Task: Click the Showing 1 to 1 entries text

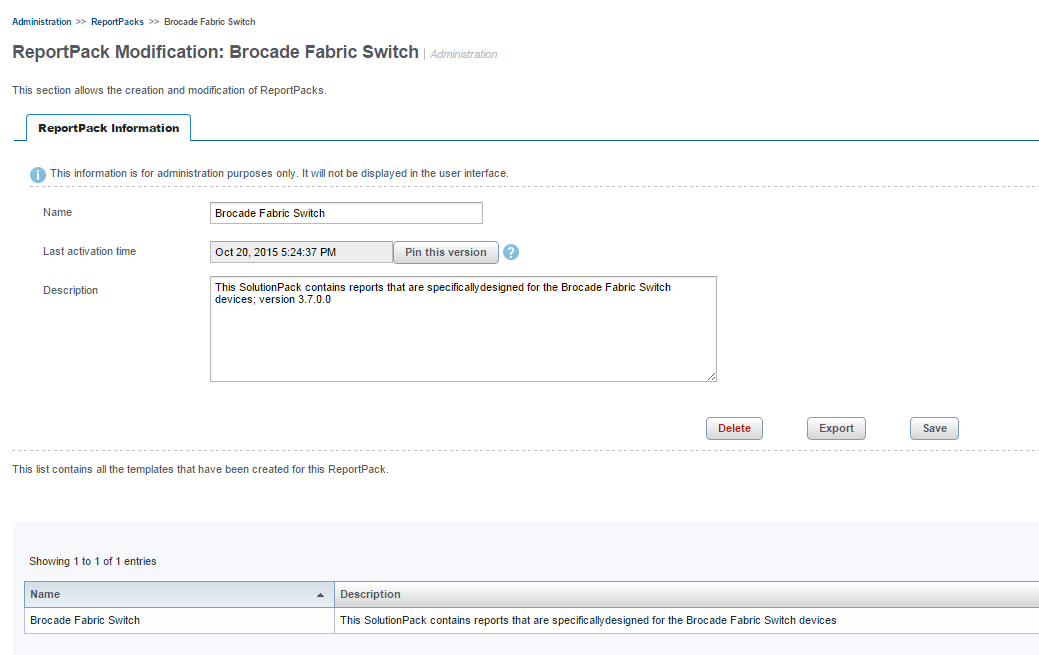Action: 93,562
